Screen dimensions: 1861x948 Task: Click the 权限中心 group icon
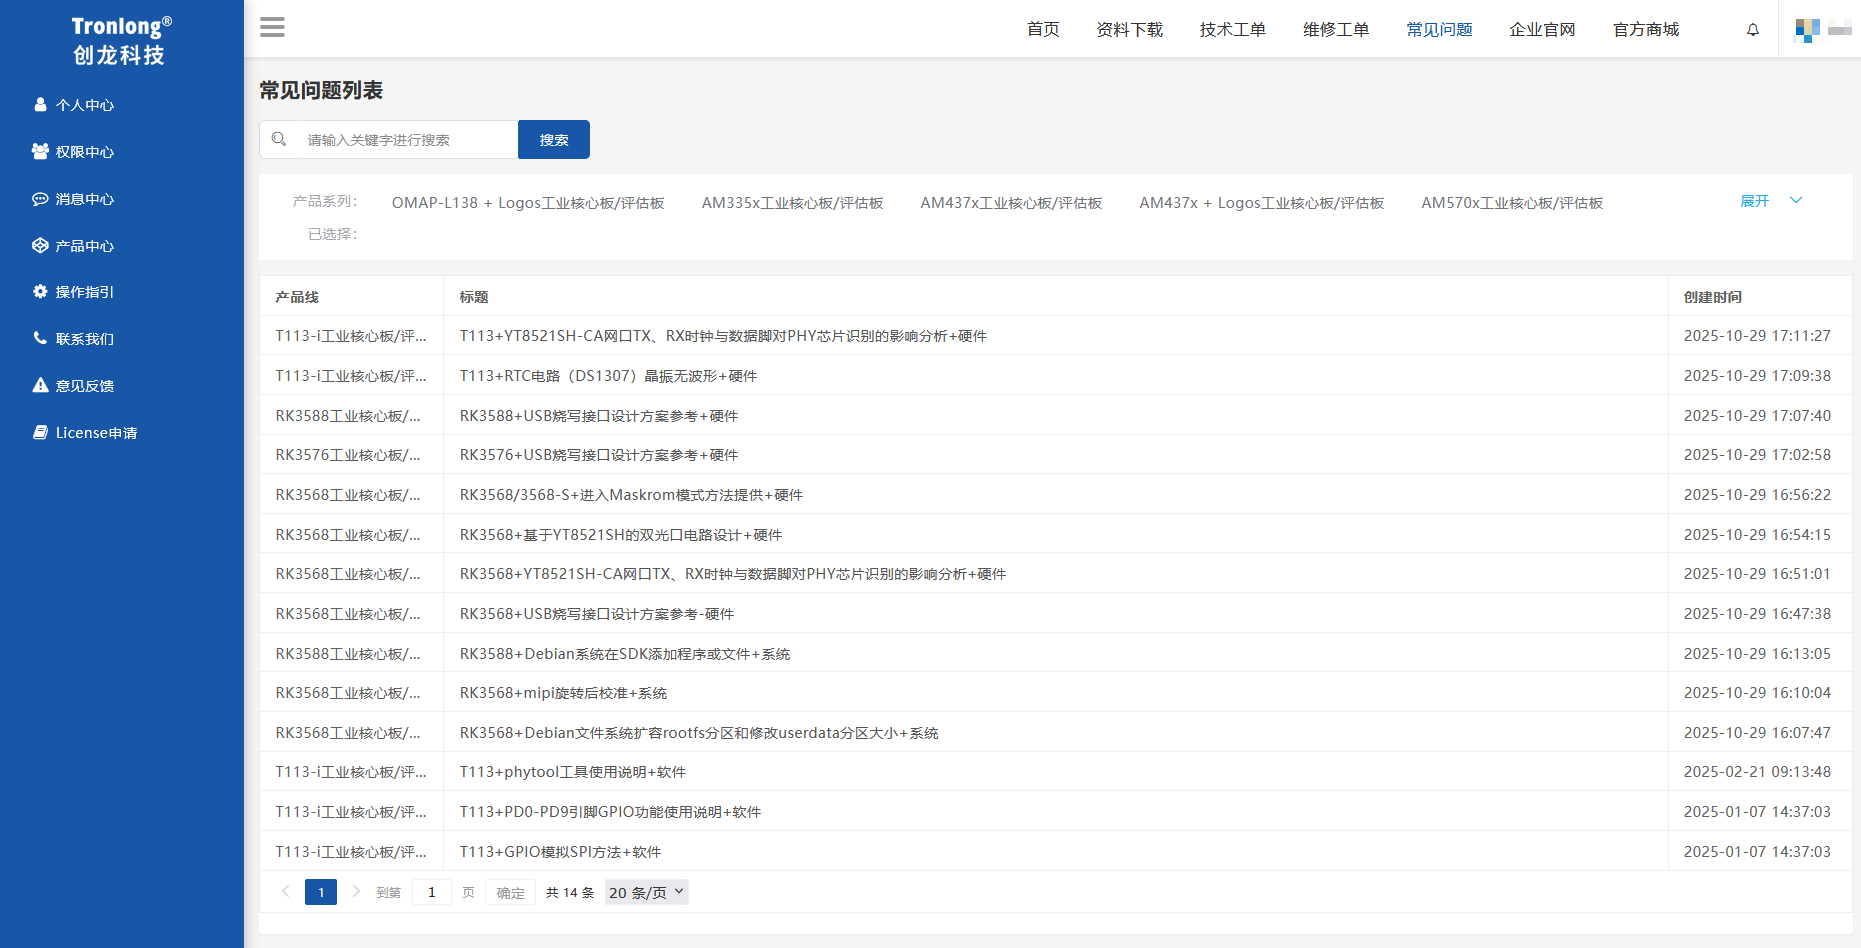(40, 151)
